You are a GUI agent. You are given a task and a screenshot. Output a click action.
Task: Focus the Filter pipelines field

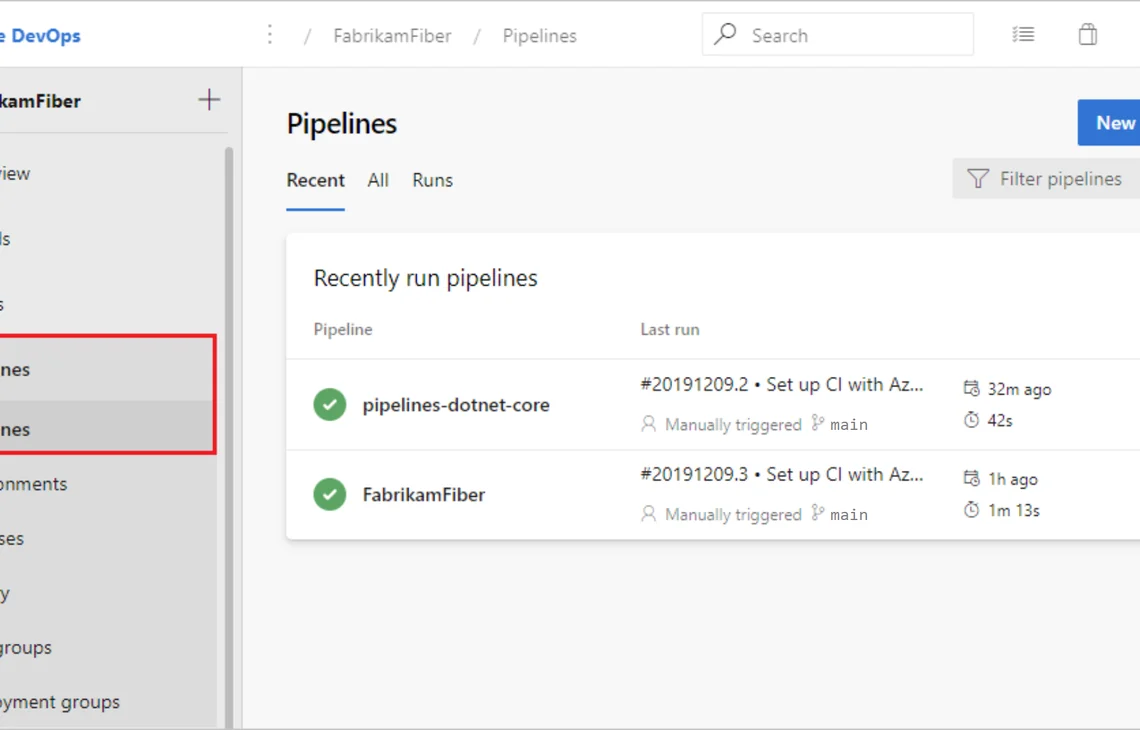(1046, 179)
